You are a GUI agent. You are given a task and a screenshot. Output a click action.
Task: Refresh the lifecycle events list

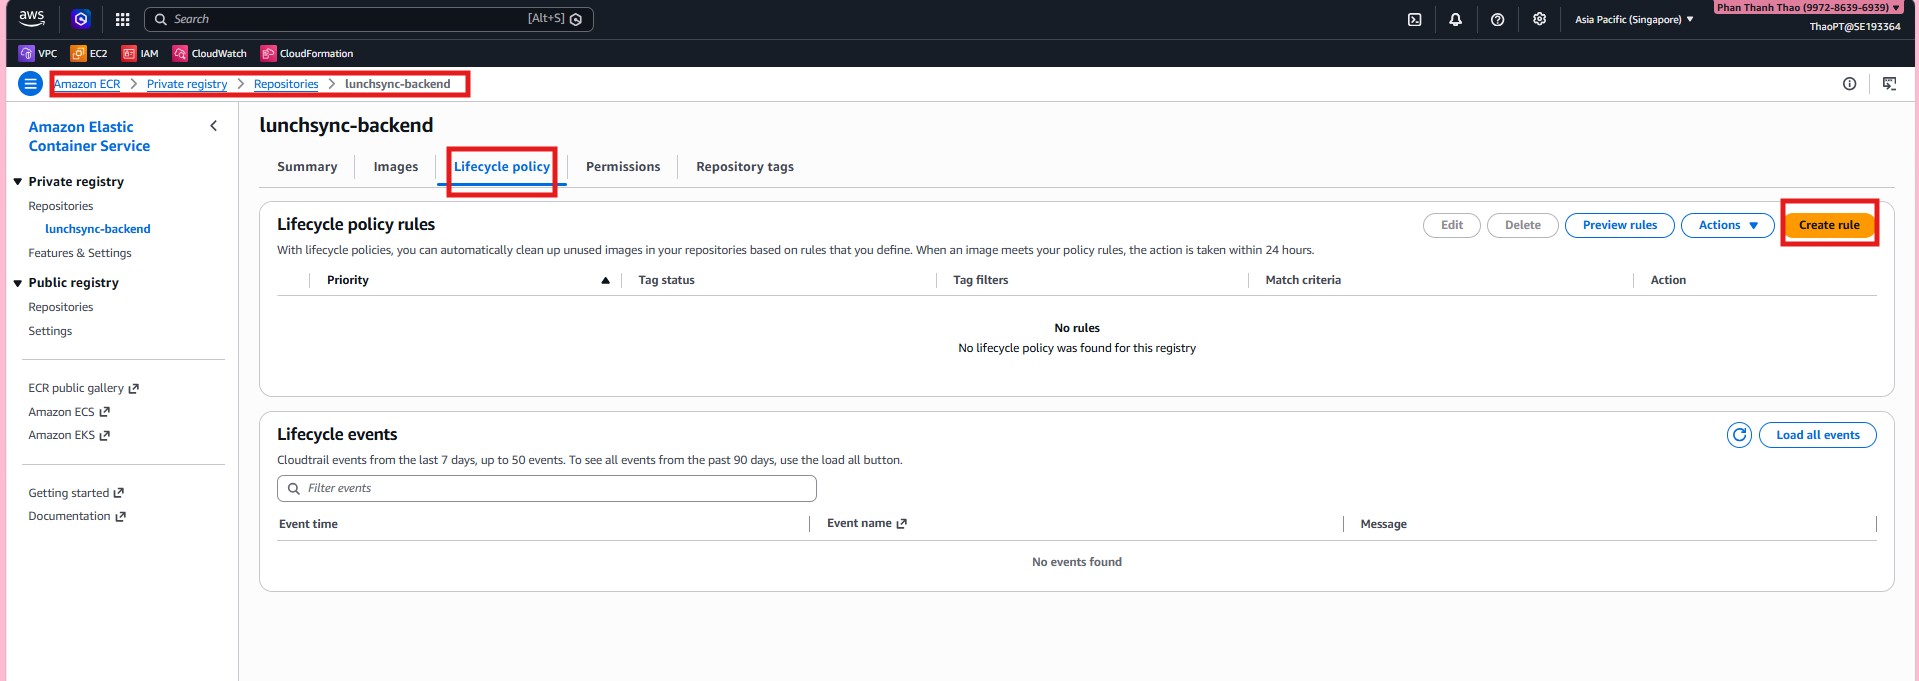coord(1739,435)
